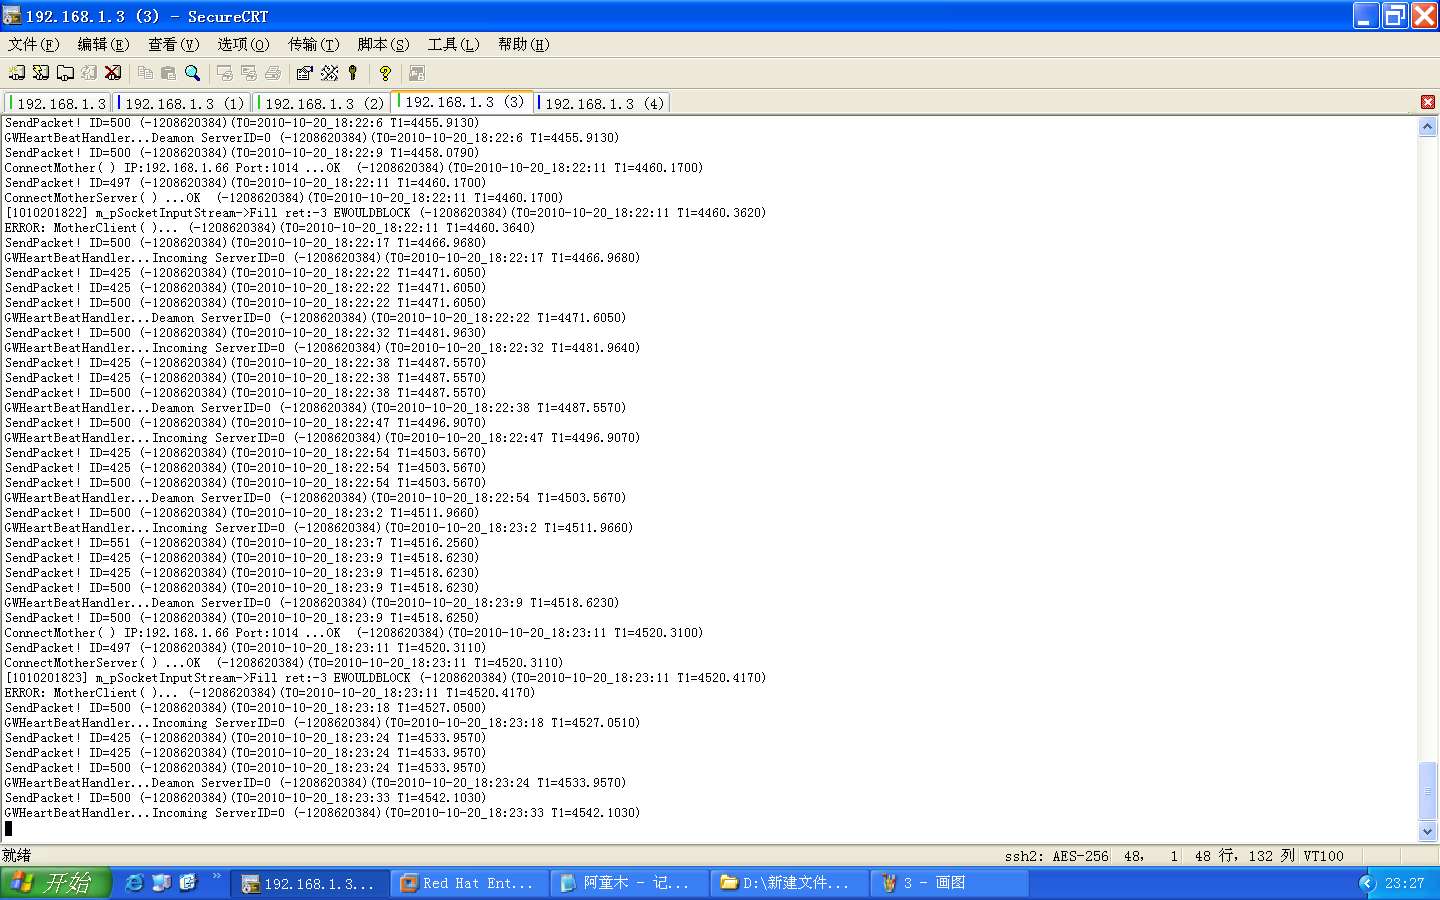Click the Quick Connect lightning icon
This screenshot has height=900, width=1440.
[41, 73]
